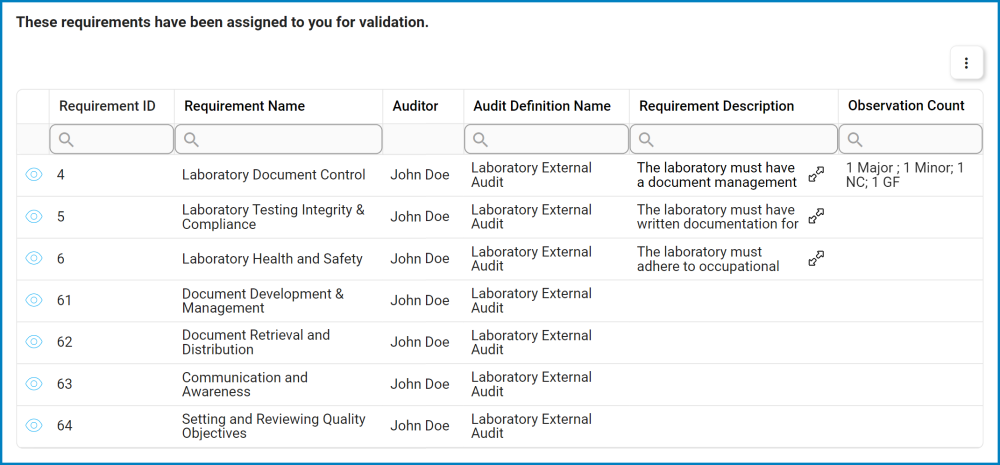Open requirement 6 using the eye icon
The width and height of the screenshot is (1000, 465).
coord(34,258)
